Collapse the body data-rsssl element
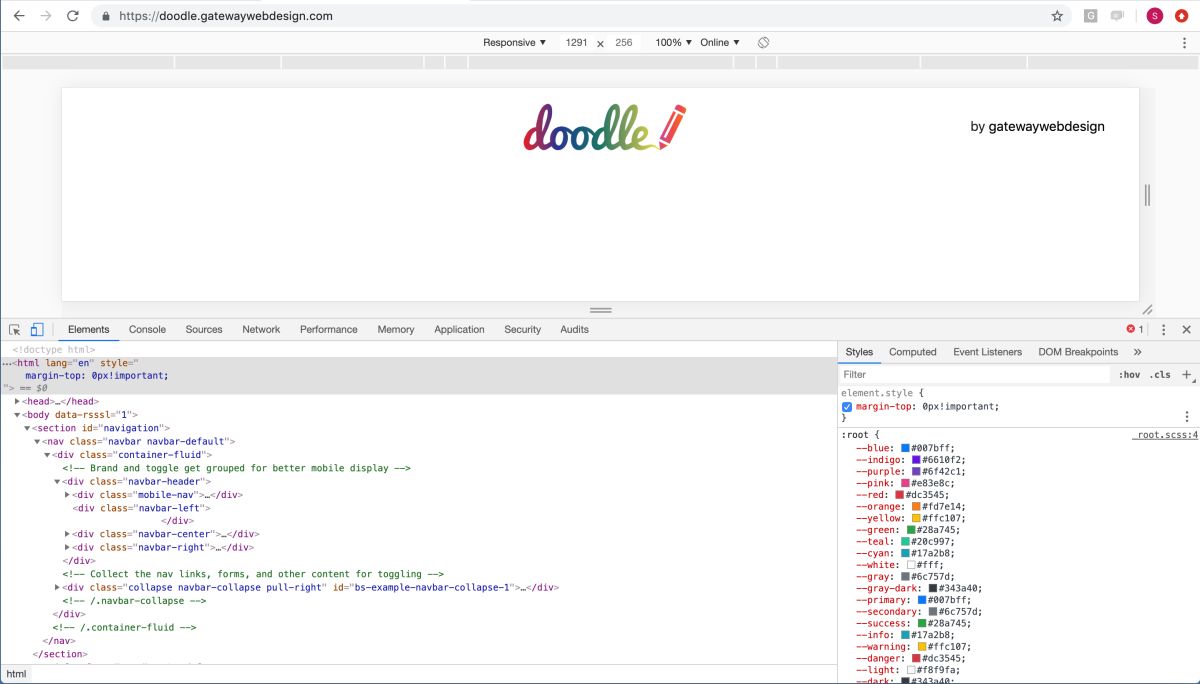 pos(18,415)
